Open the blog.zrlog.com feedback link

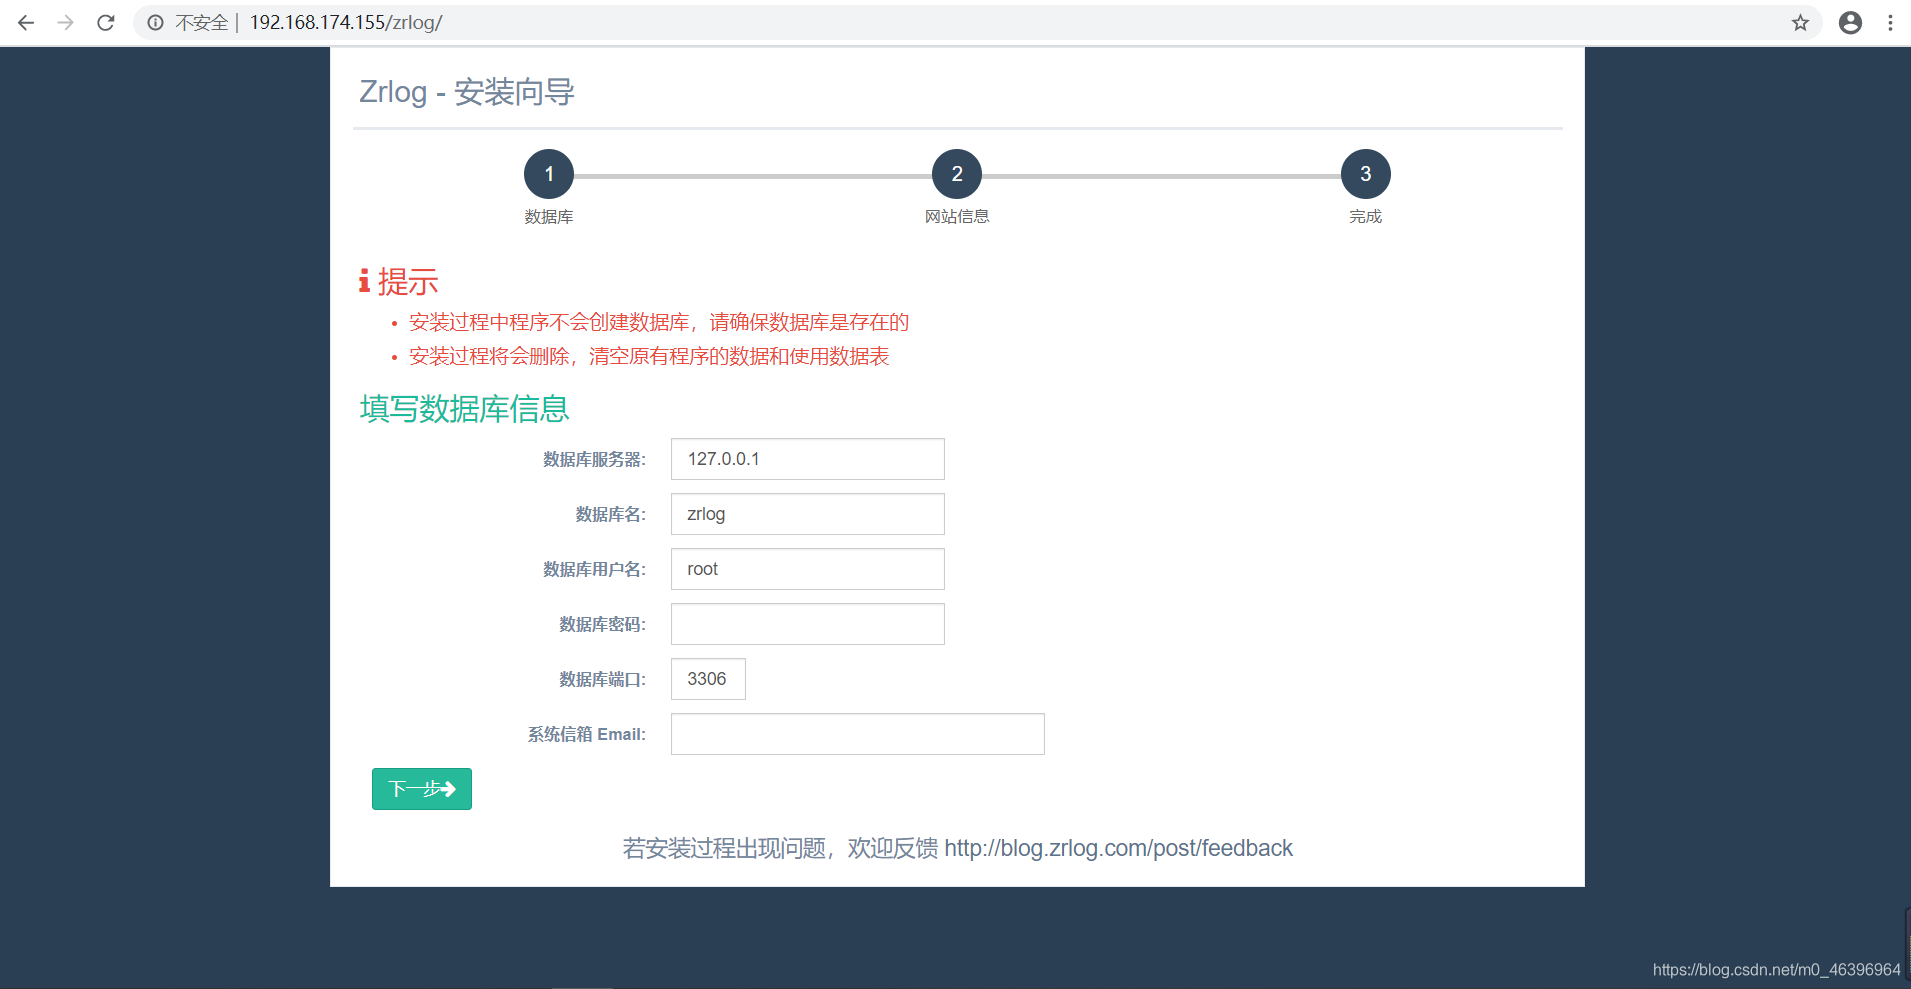[x=1118, y=848]
